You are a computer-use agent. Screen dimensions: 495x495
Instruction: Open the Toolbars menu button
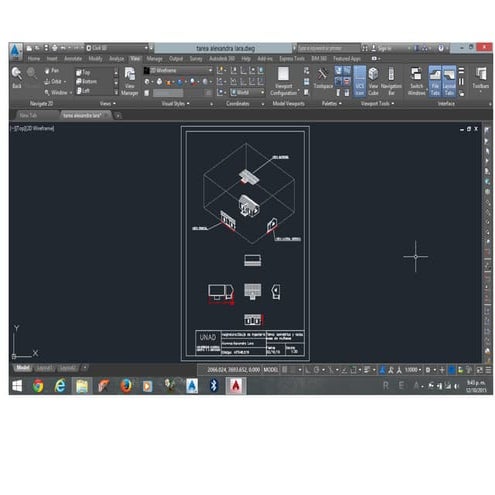(480, 78)
